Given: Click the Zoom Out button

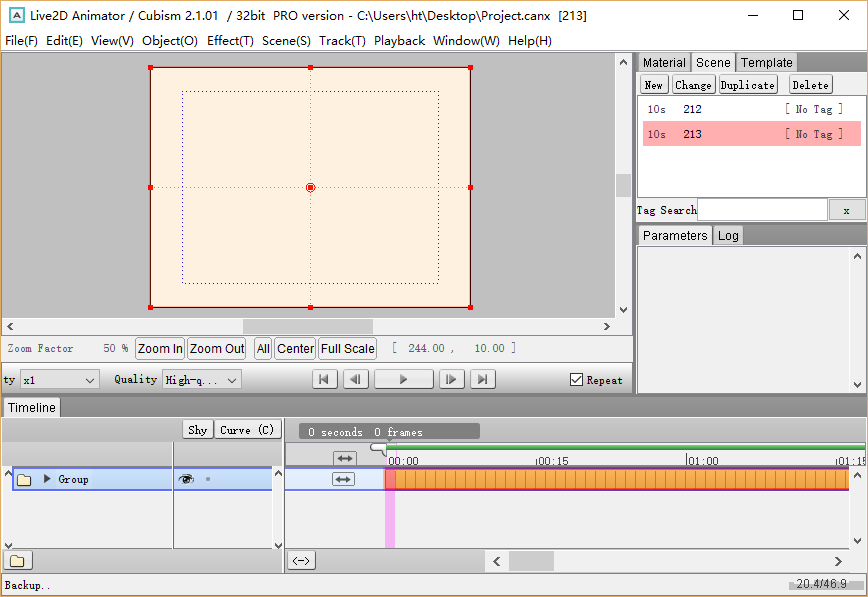Looking at the screenshot, I should coord(216,348).
